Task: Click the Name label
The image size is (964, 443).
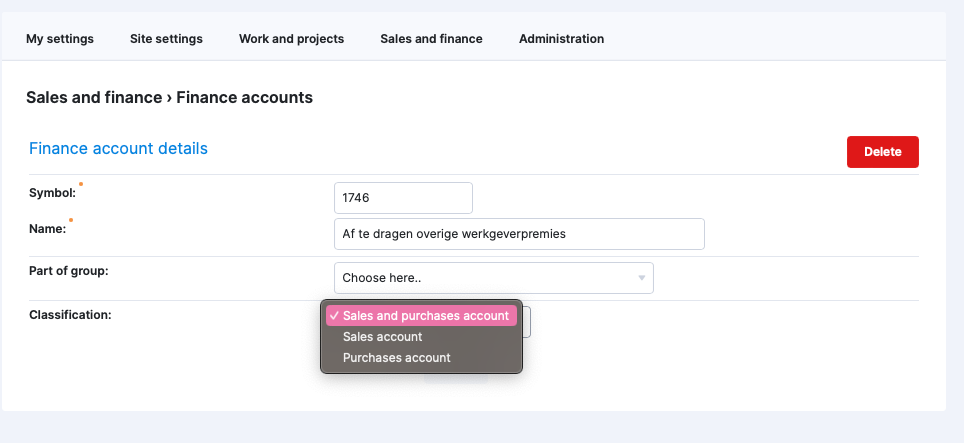Action: (x=47, y=229)
